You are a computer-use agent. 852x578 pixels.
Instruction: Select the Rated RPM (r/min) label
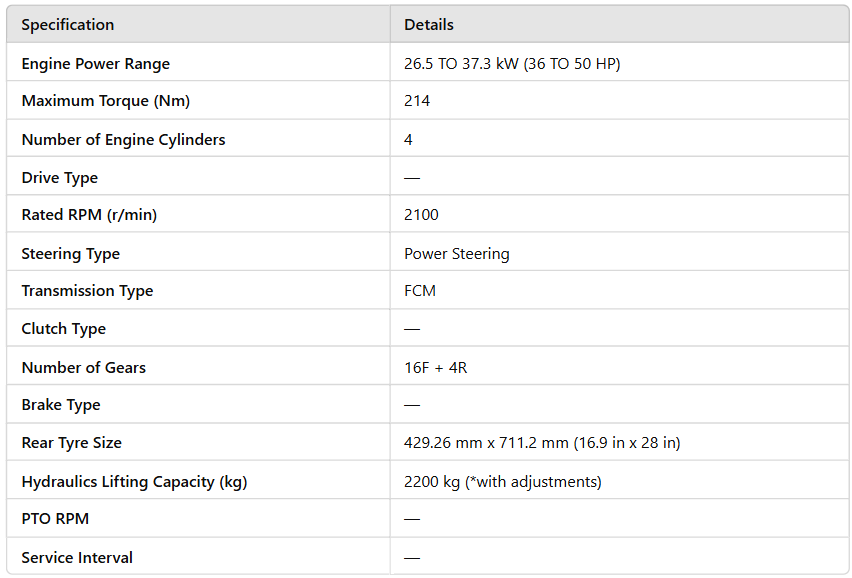tap(89, 215)
